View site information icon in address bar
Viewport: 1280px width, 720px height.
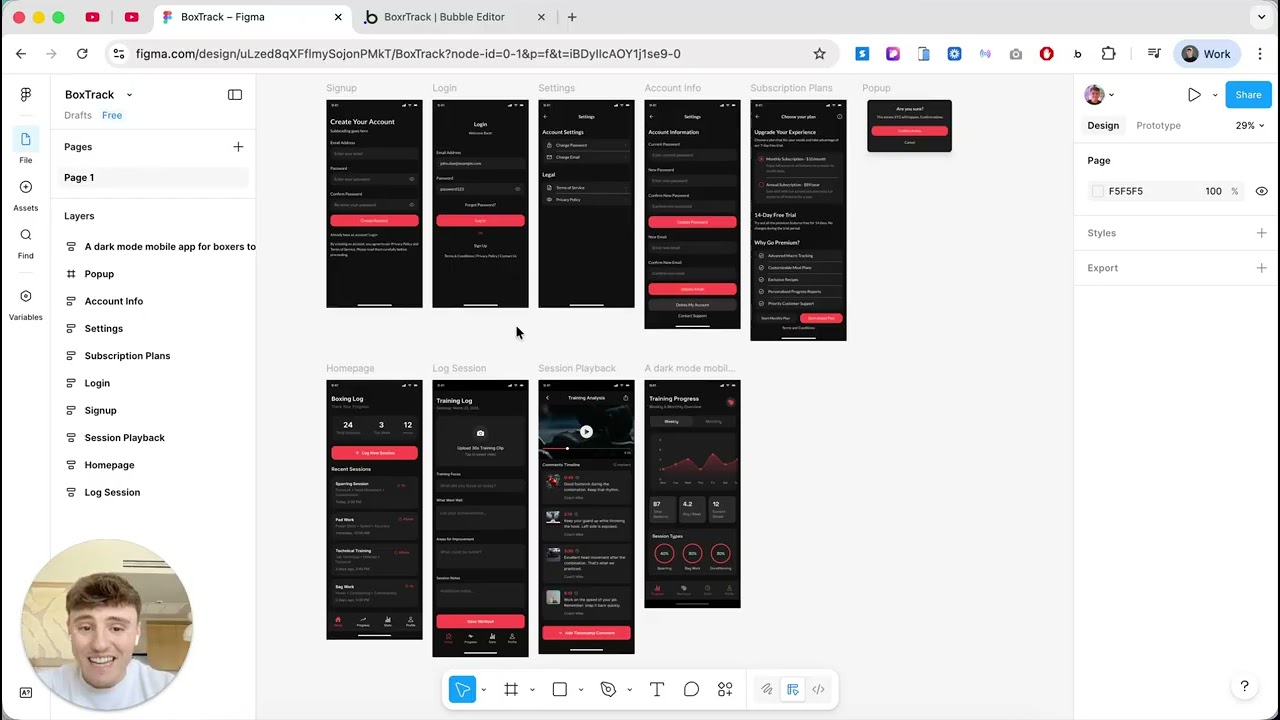tap(118, 54)
